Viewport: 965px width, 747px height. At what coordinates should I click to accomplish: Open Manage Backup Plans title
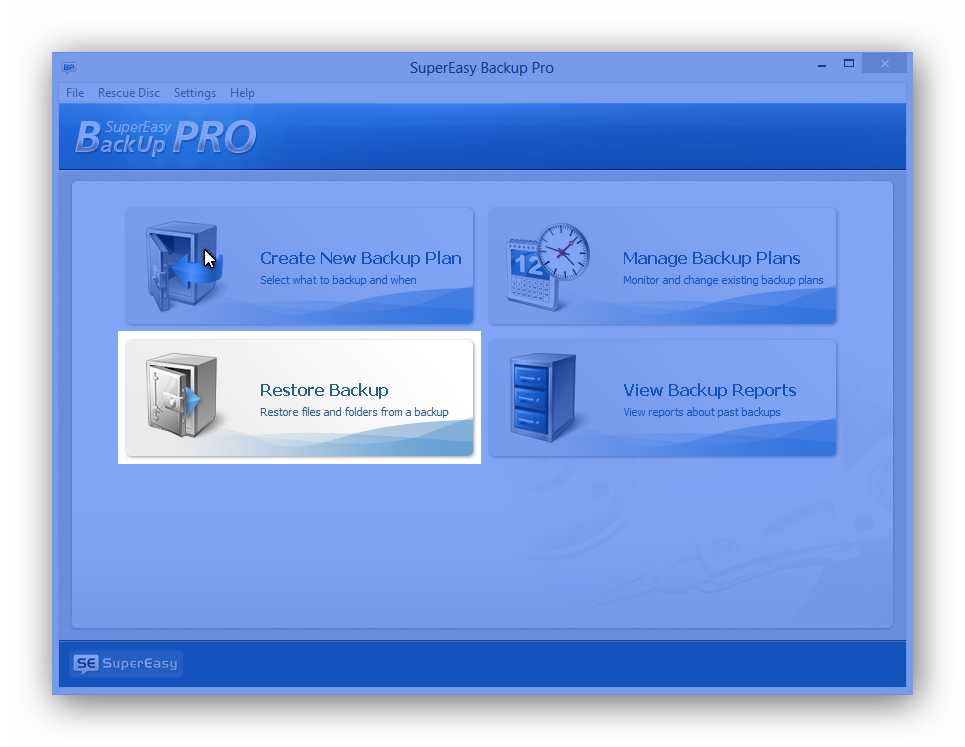(711, 258)
